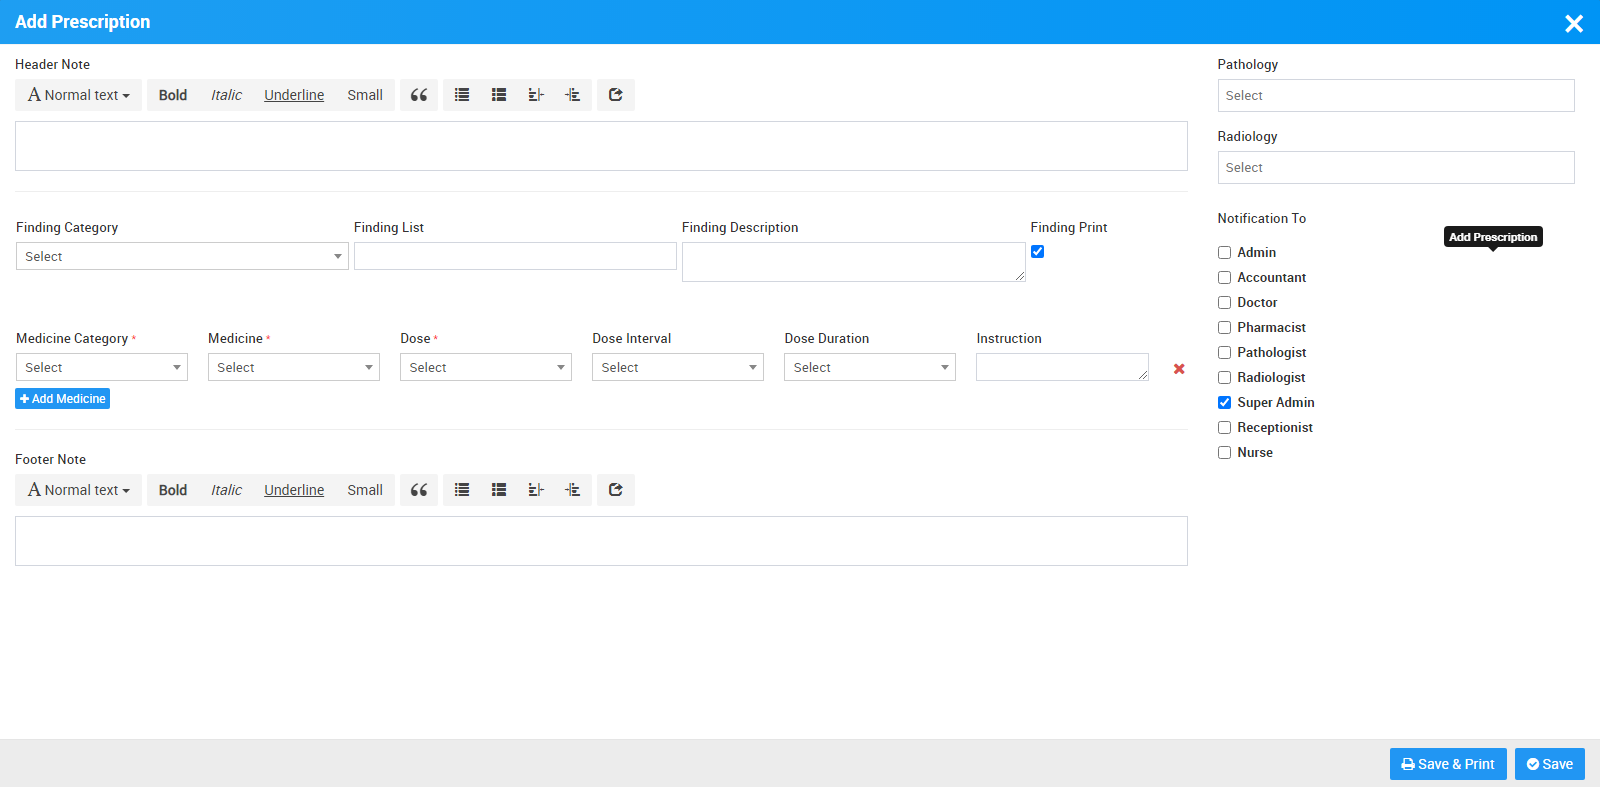The height and width of the screenshot is (787, 1600).
Task: Insert blockquote in Footer Note
Action: pyautogui.click(x=419, y=490)
